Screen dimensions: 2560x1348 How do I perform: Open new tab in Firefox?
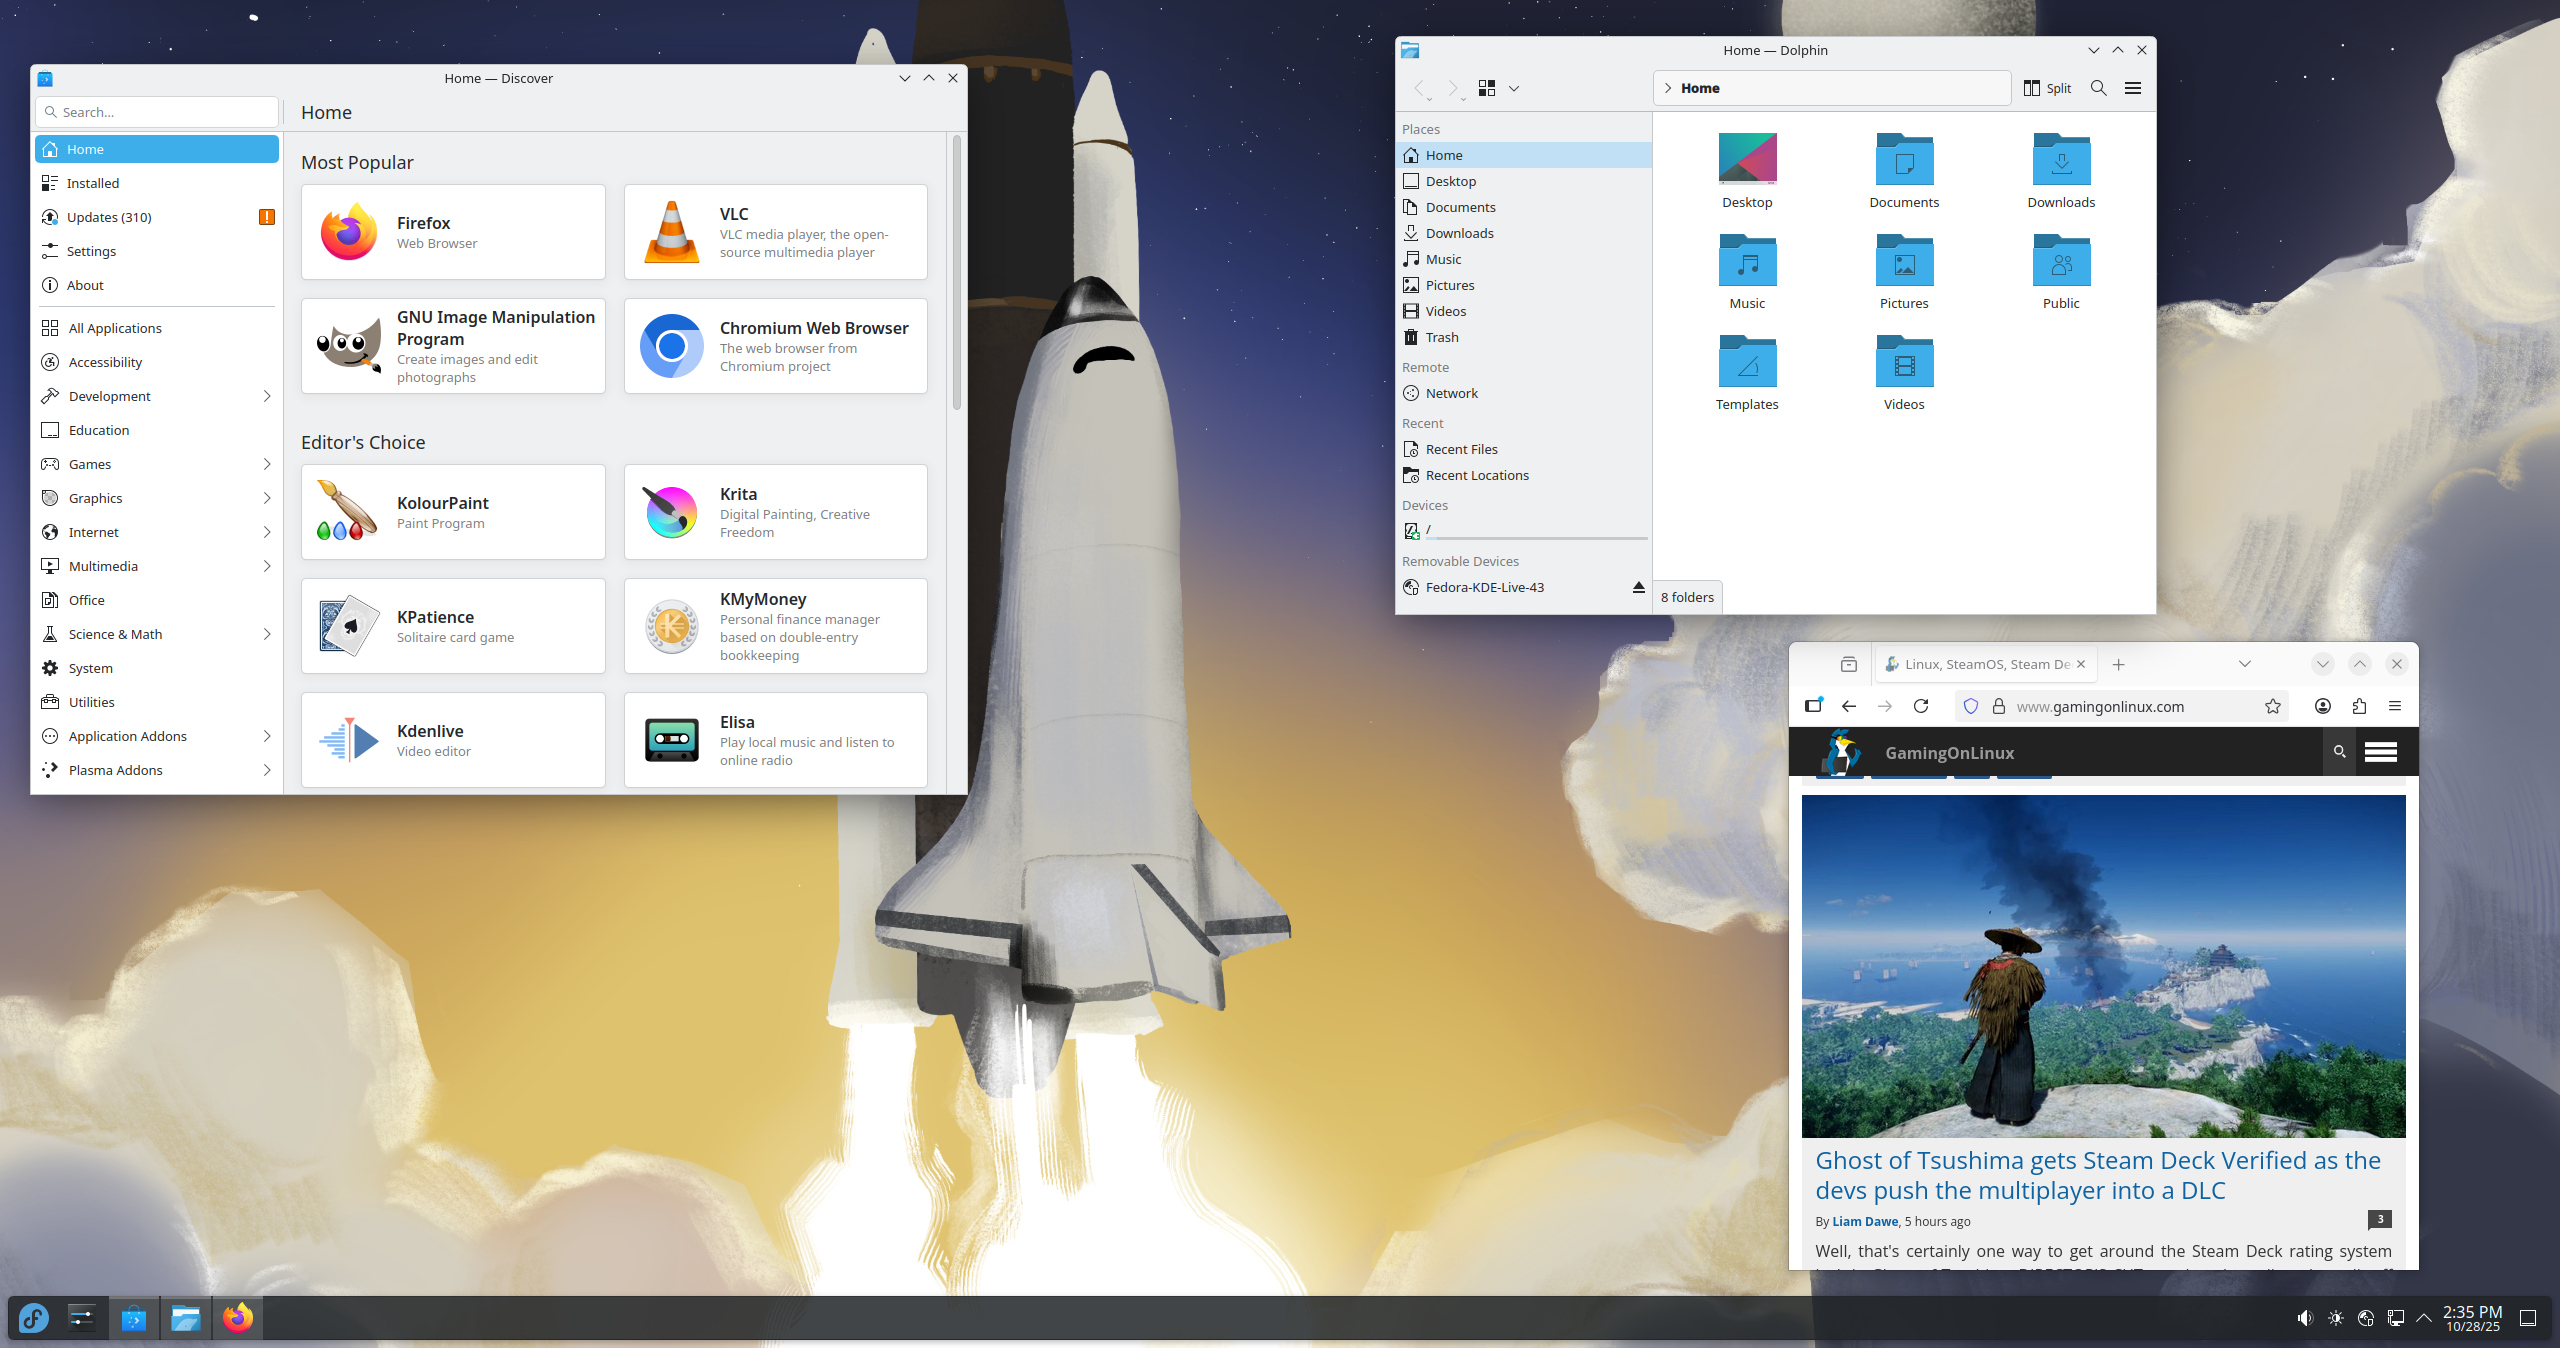click(x=2118, y=664)
